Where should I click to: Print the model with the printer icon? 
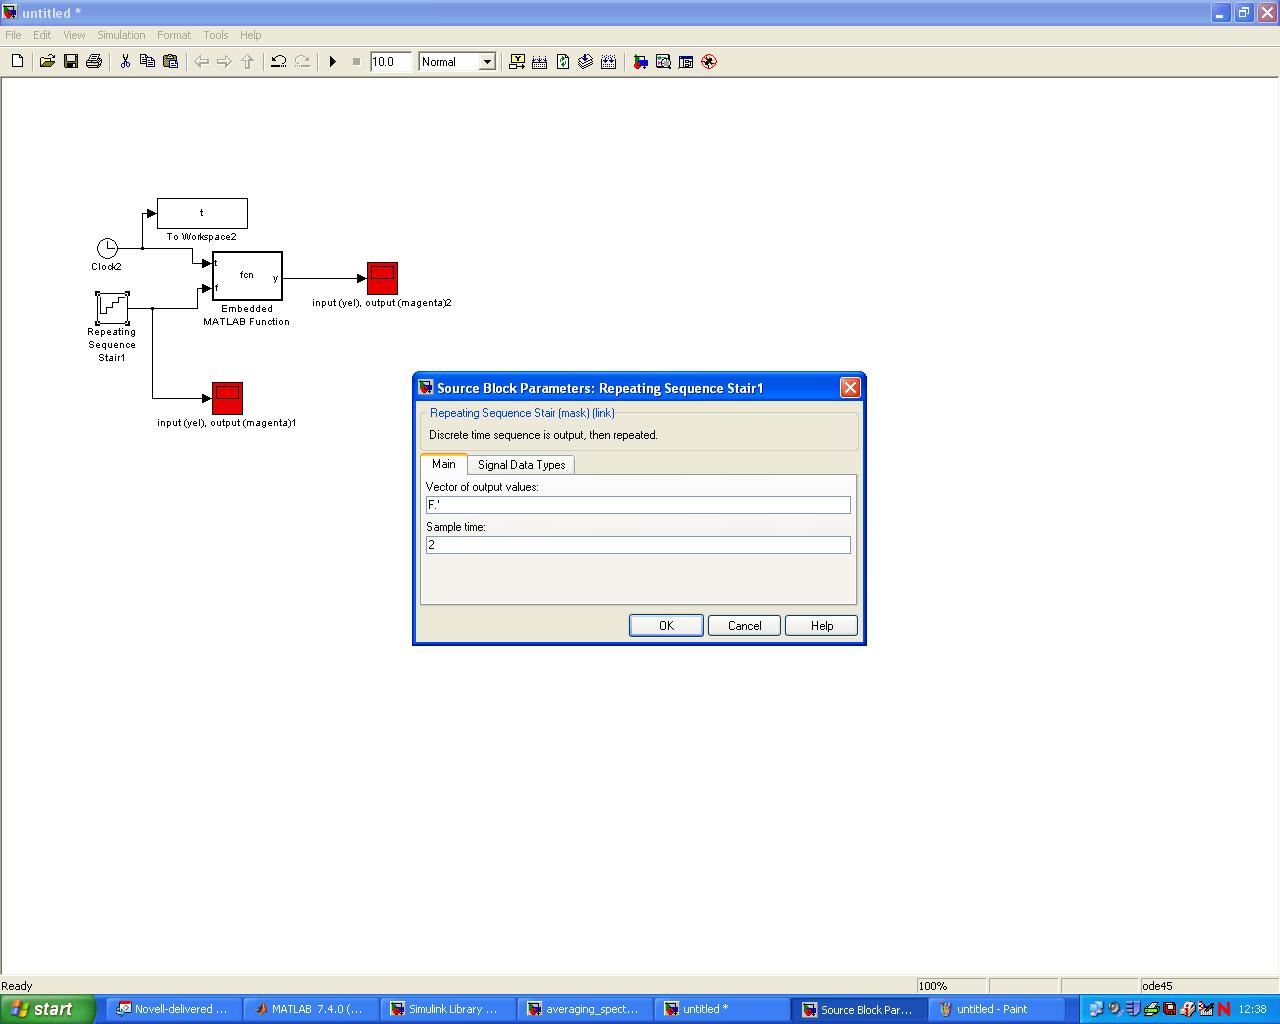94,62
